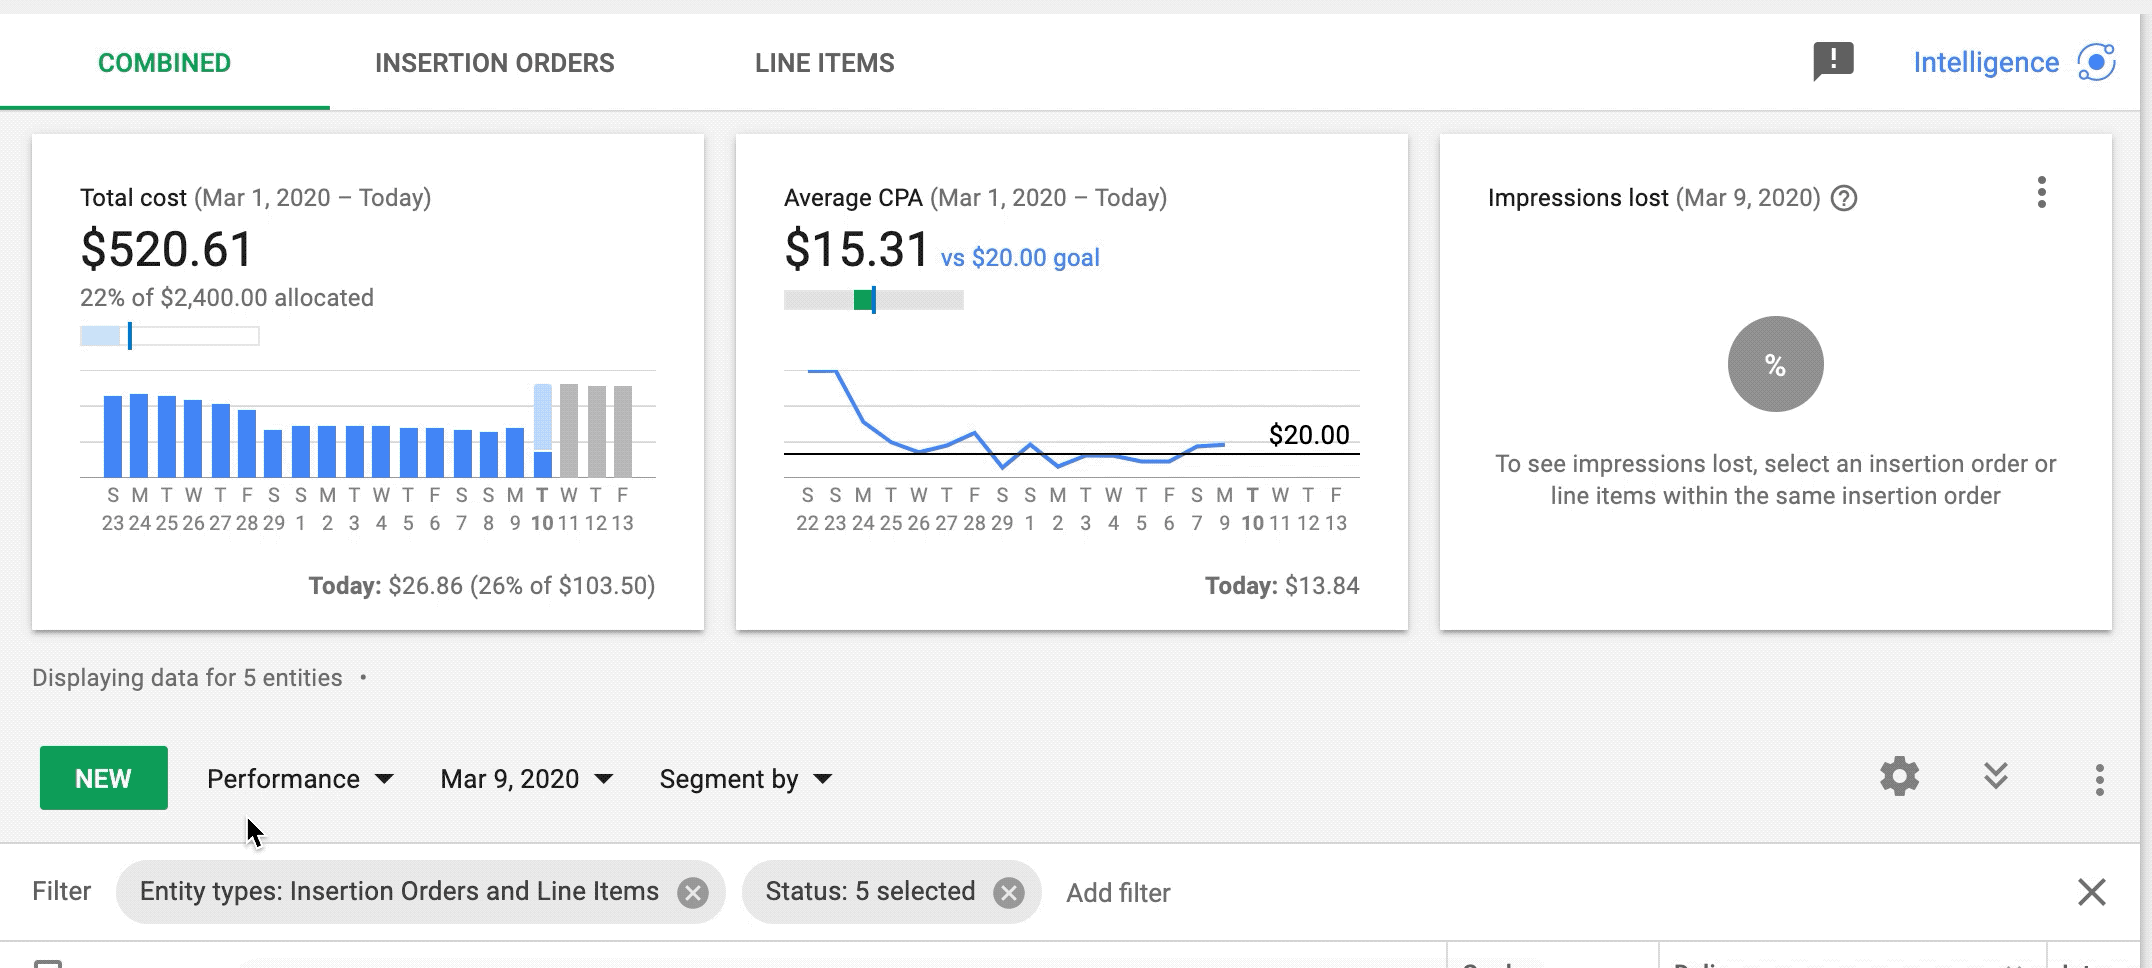2152x968 pixels.
Task: Remove the Status filter chip
Action: [1009, 892]
